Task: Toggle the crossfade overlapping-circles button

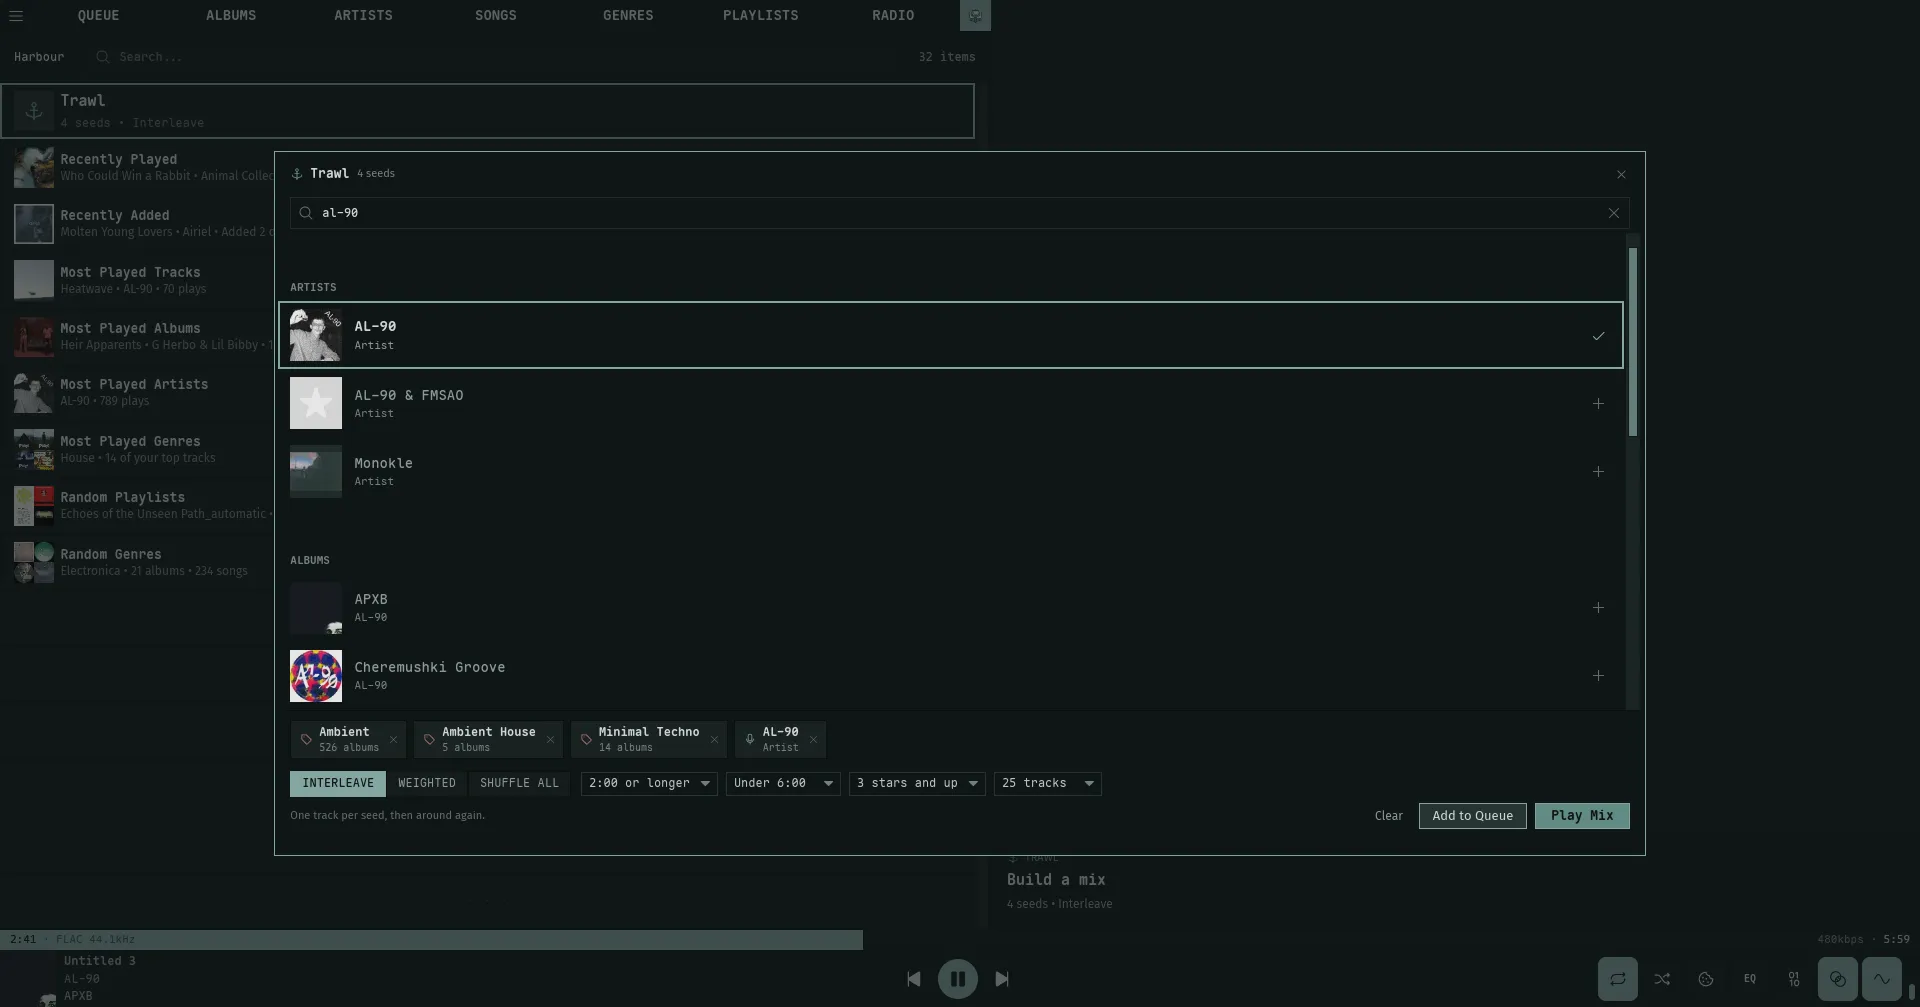Action: 1838,979
